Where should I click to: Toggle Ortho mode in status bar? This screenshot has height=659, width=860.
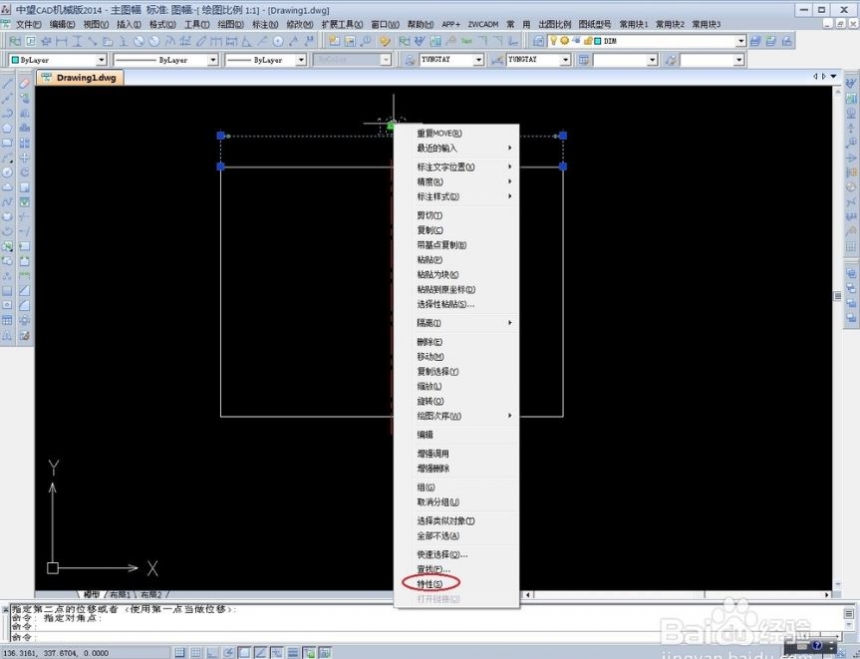pos(212,652)
